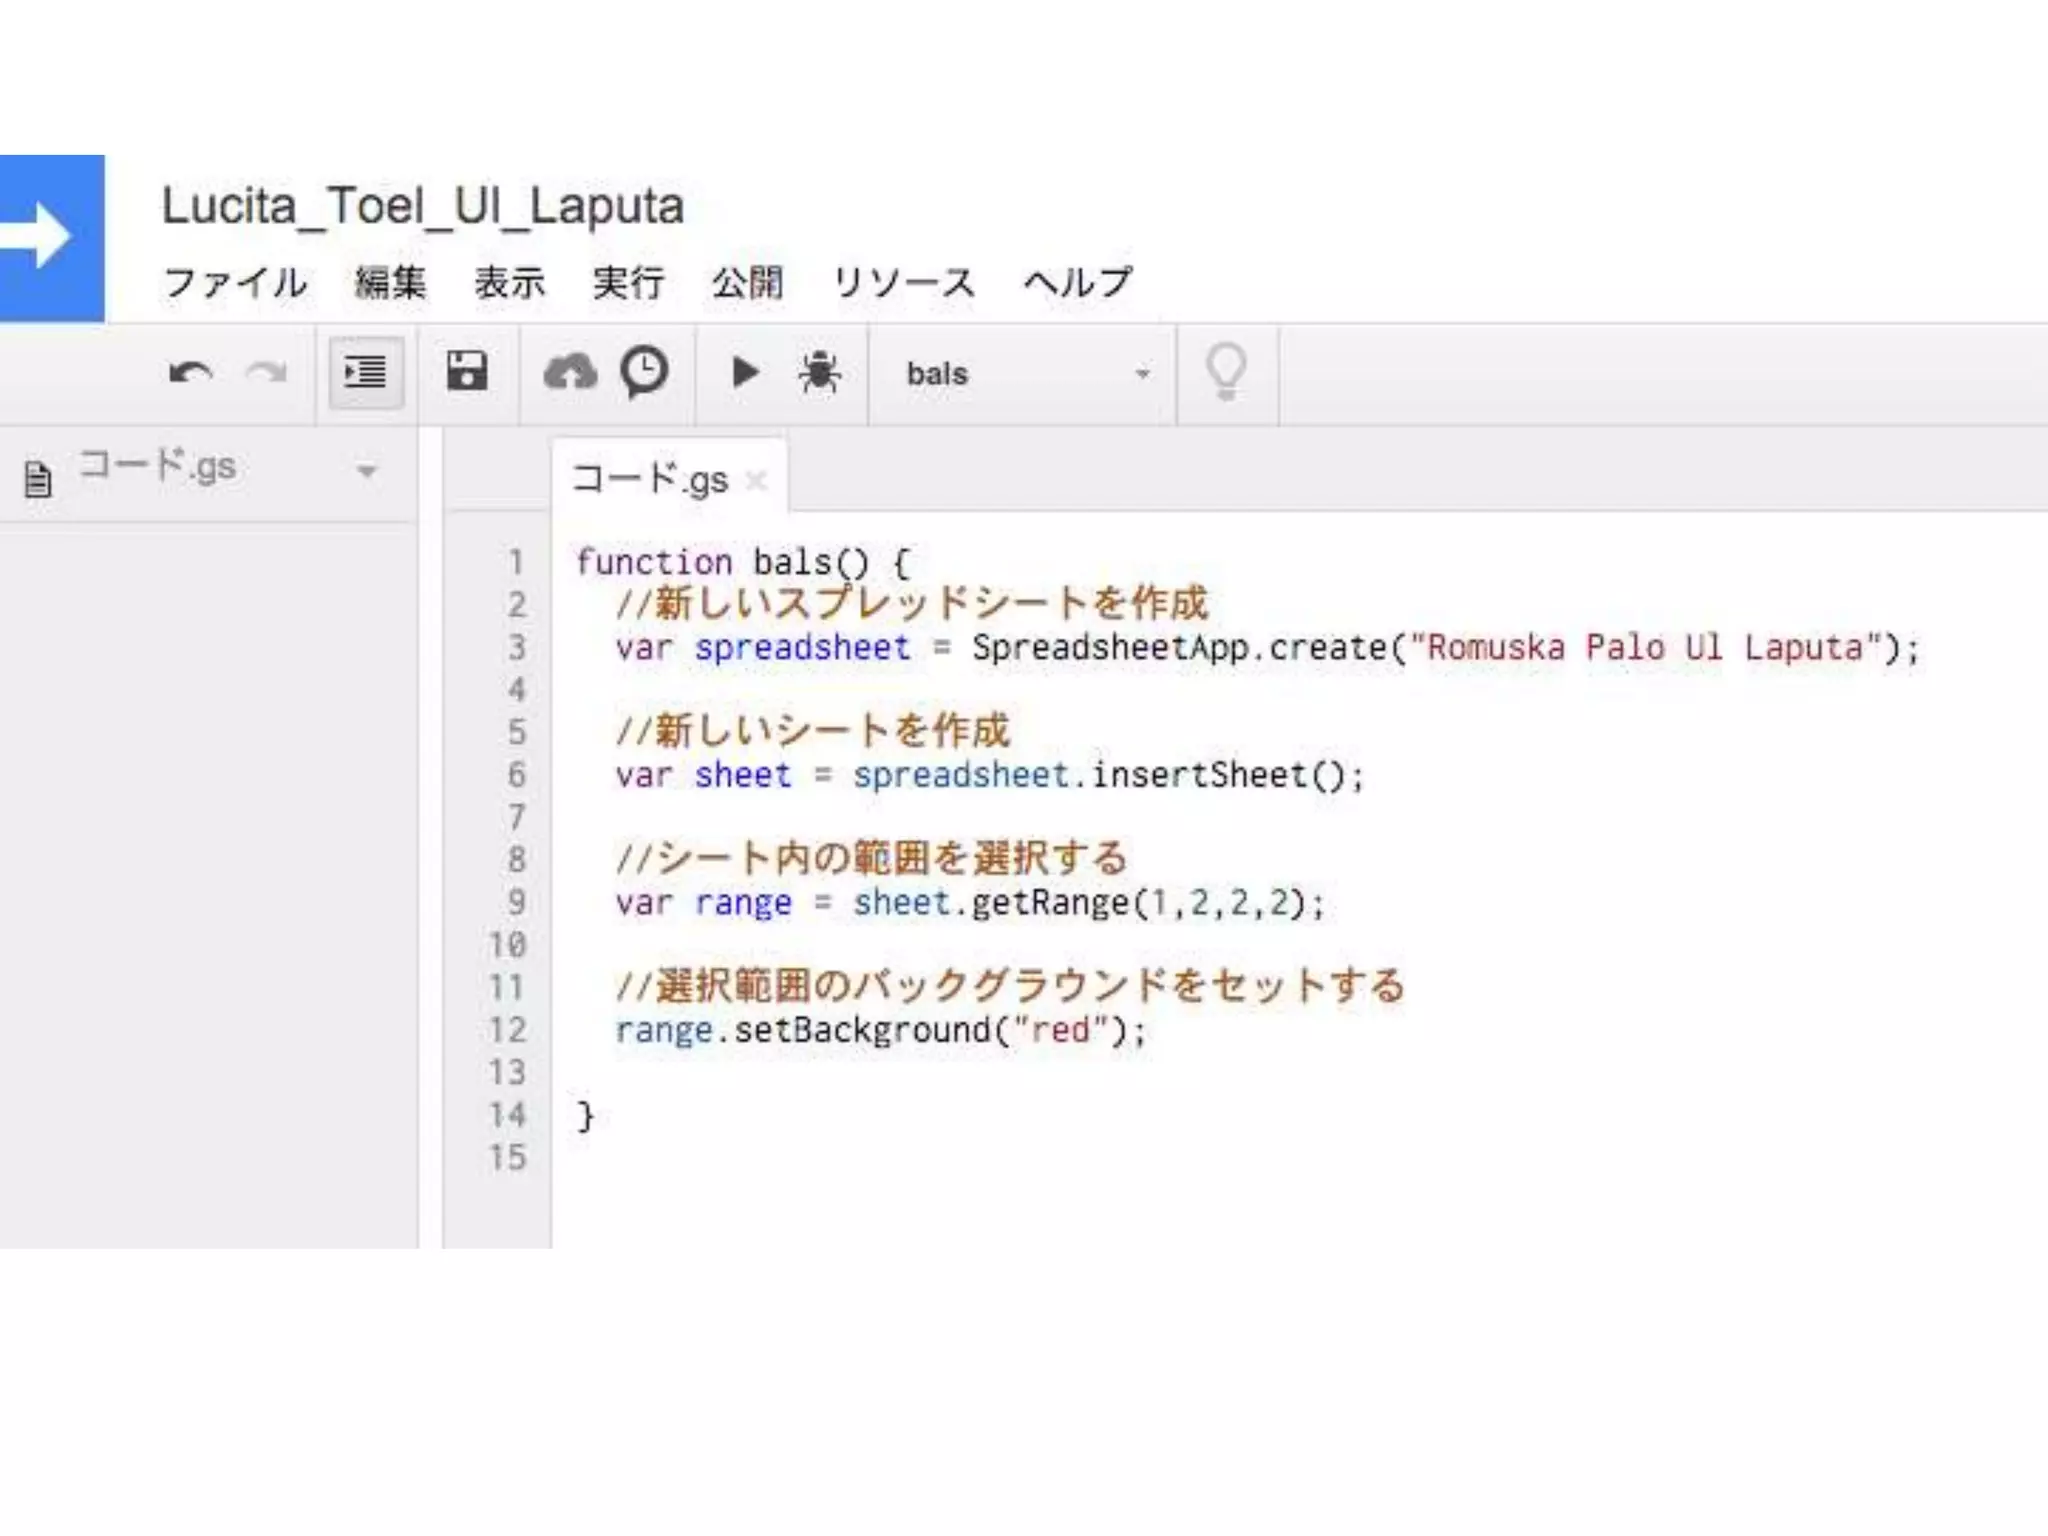Open the 公開 menu
The height and width of the screenshot is (1536, 2048).
pos(747,283)
